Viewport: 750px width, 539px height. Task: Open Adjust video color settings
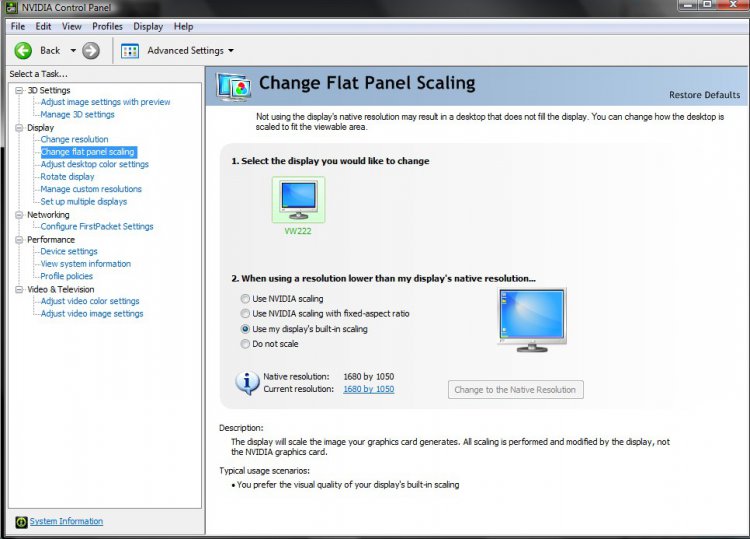click(x=90, y=301)
